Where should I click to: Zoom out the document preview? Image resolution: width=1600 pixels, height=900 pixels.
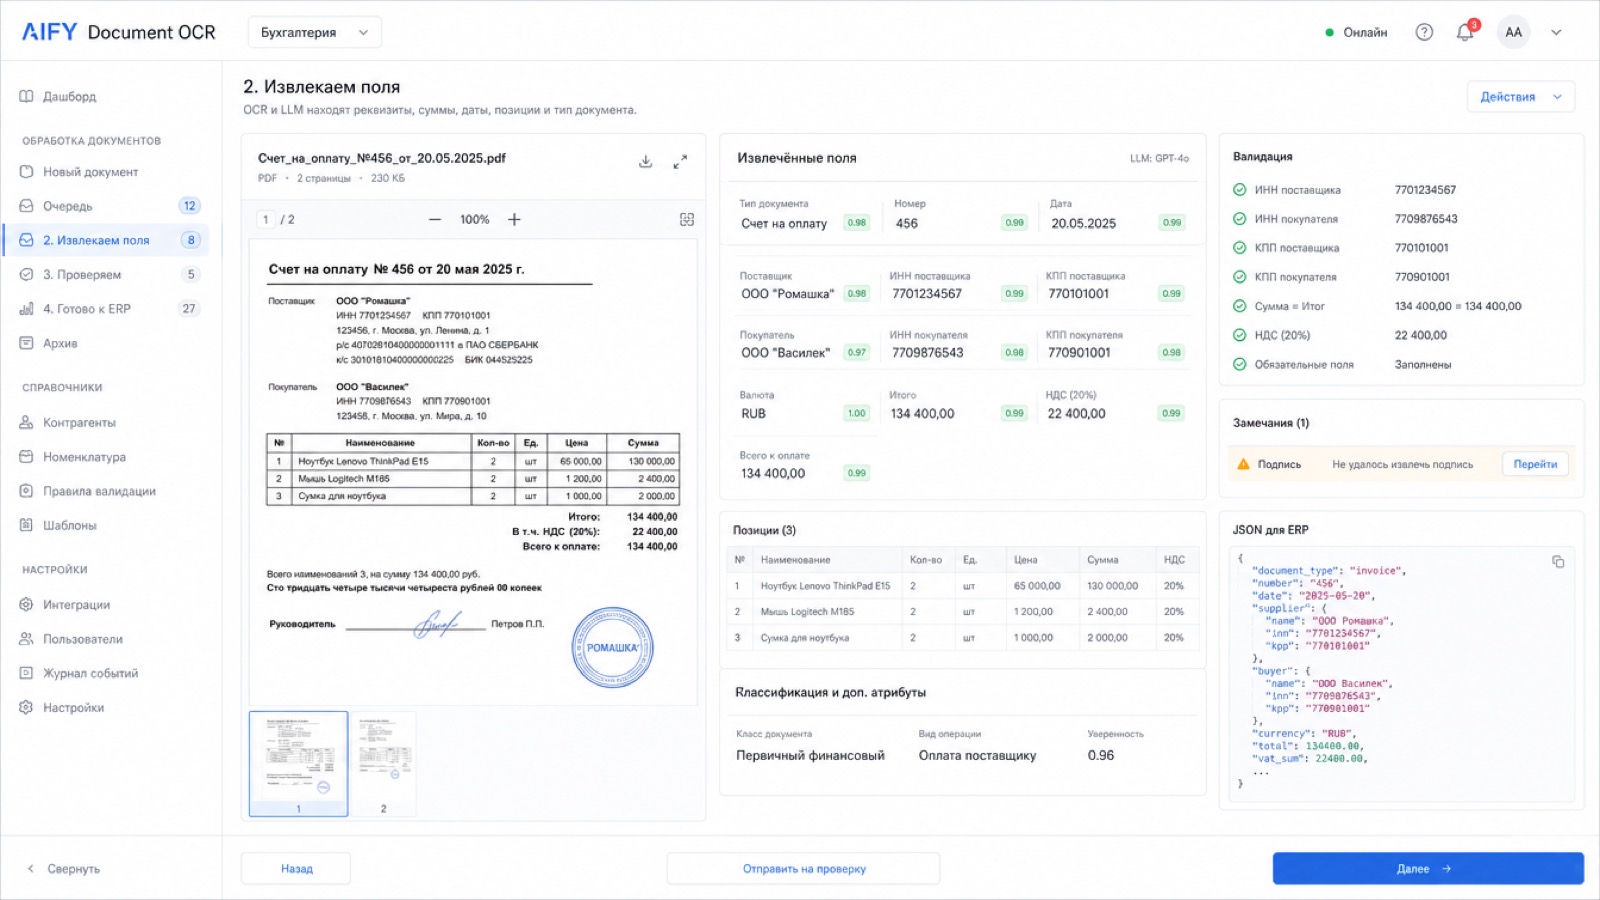pyautogui.click(x=435, y=219)
